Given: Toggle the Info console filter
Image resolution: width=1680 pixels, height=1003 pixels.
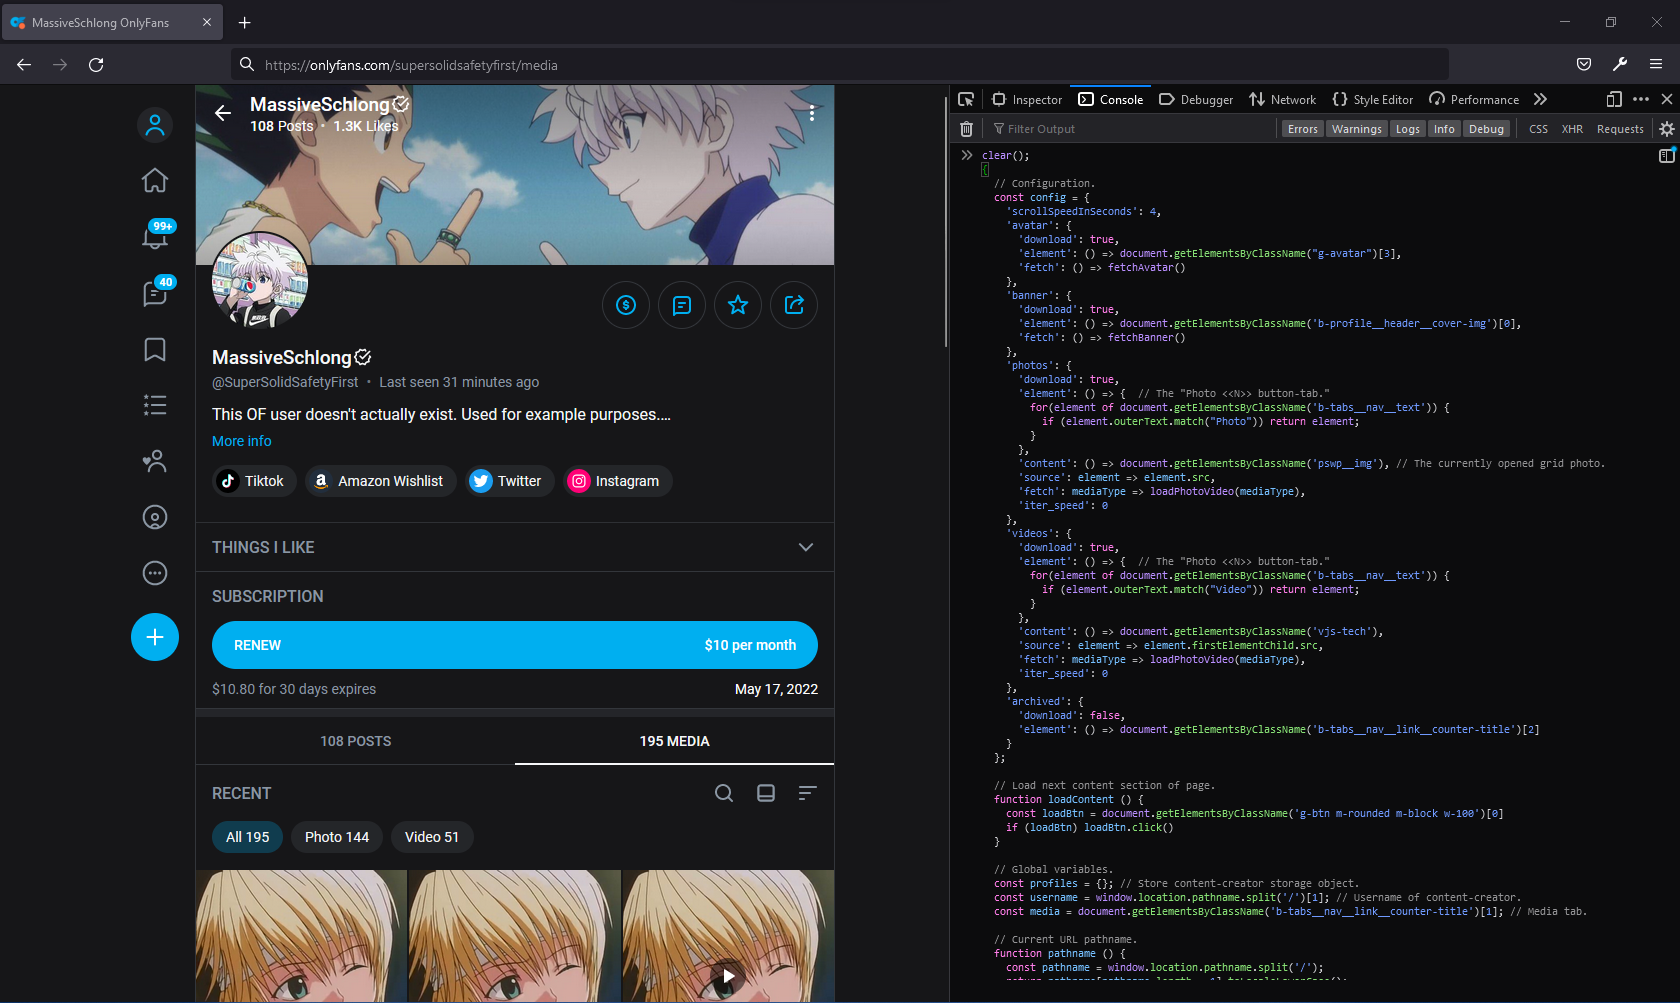Looking at the screenshot, I should click(1445, 129).
